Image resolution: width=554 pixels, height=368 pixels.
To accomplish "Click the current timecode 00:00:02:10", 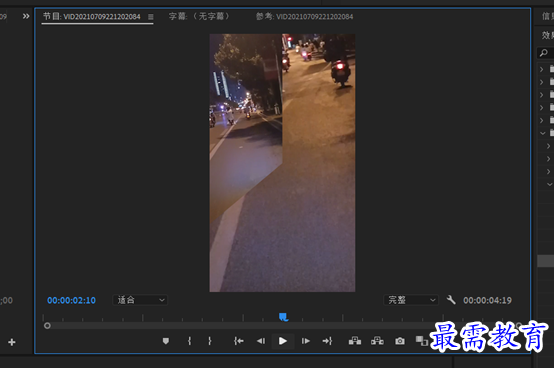I will [x=71, y=300].
